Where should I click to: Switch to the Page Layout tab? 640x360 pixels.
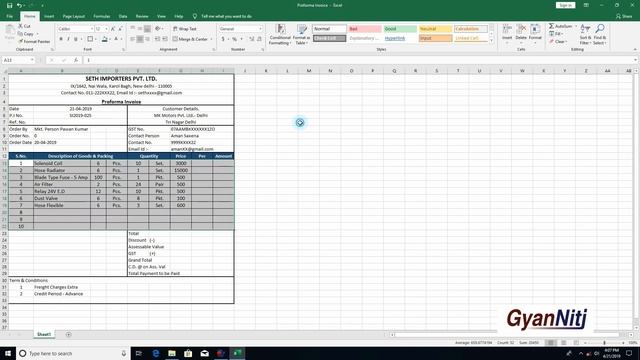[x=73, y=16]
